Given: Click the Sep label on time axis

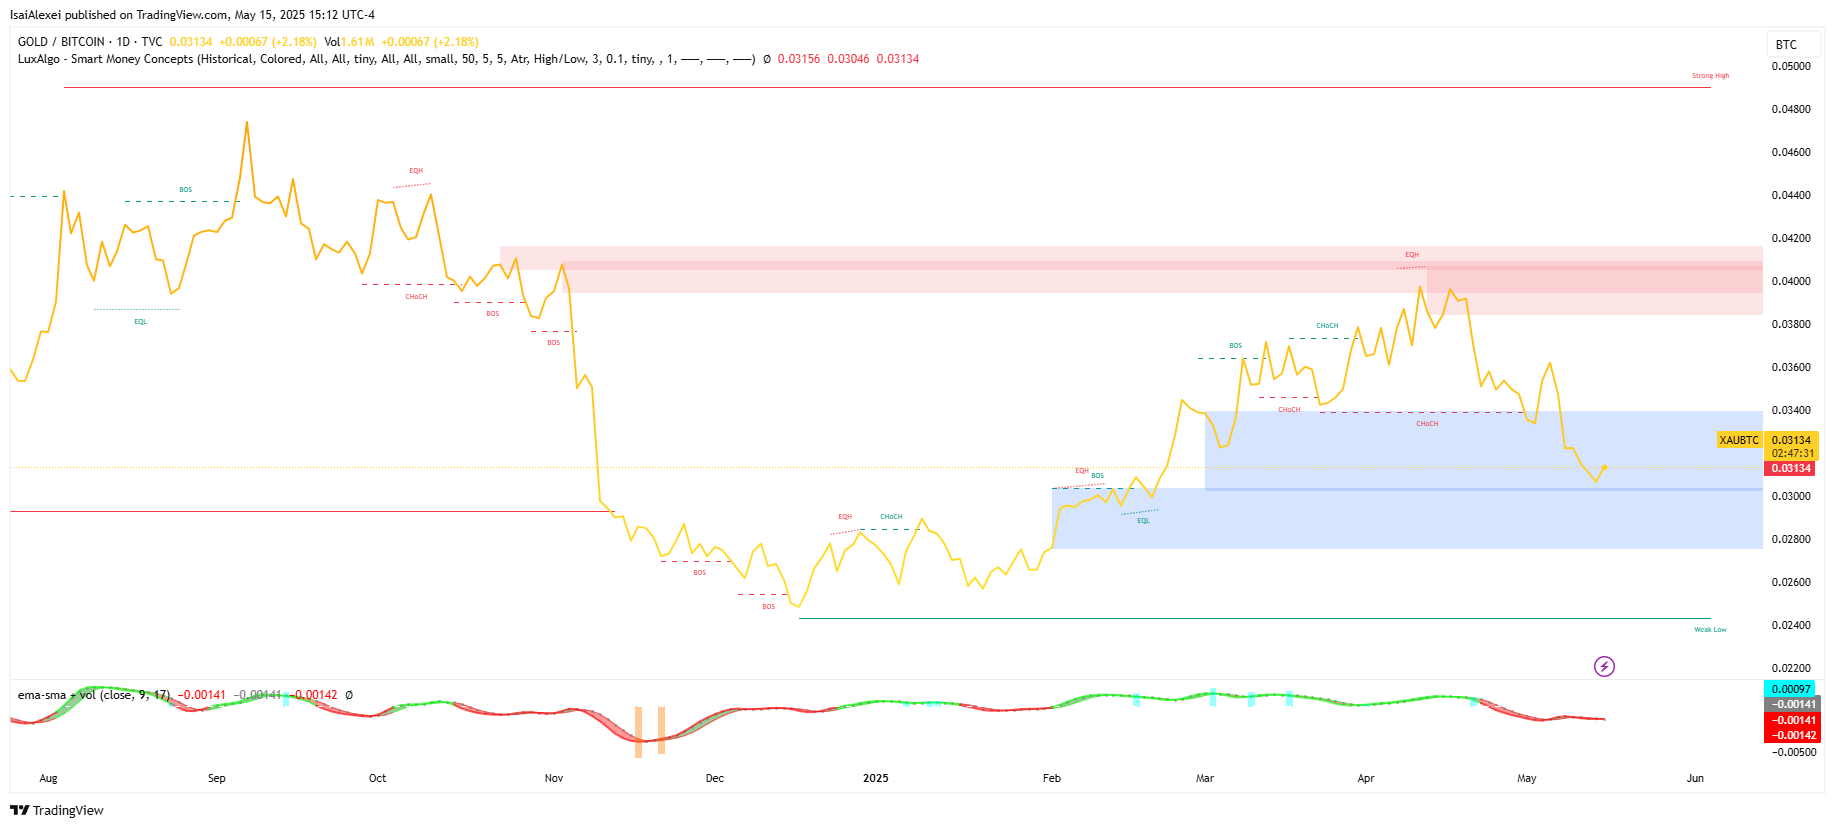Looking at the screenshot, I should [x=217, y=779].
